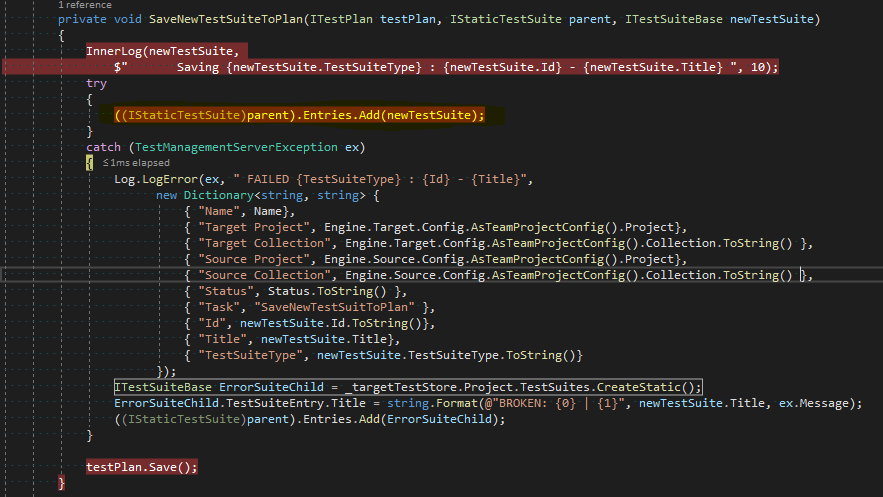Click the CreateStatic method call
This screenshot has height=497, width=883.
[x=639, y=387]
